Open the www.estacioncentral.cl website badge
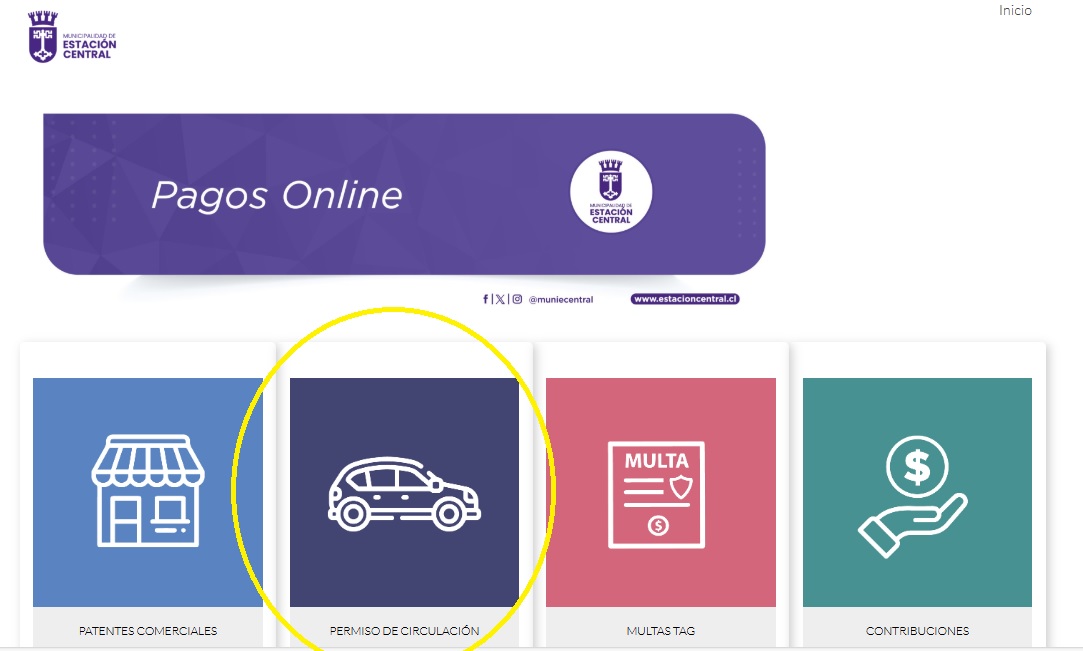Screen dimensions: 1083x651 pos(685,299)
